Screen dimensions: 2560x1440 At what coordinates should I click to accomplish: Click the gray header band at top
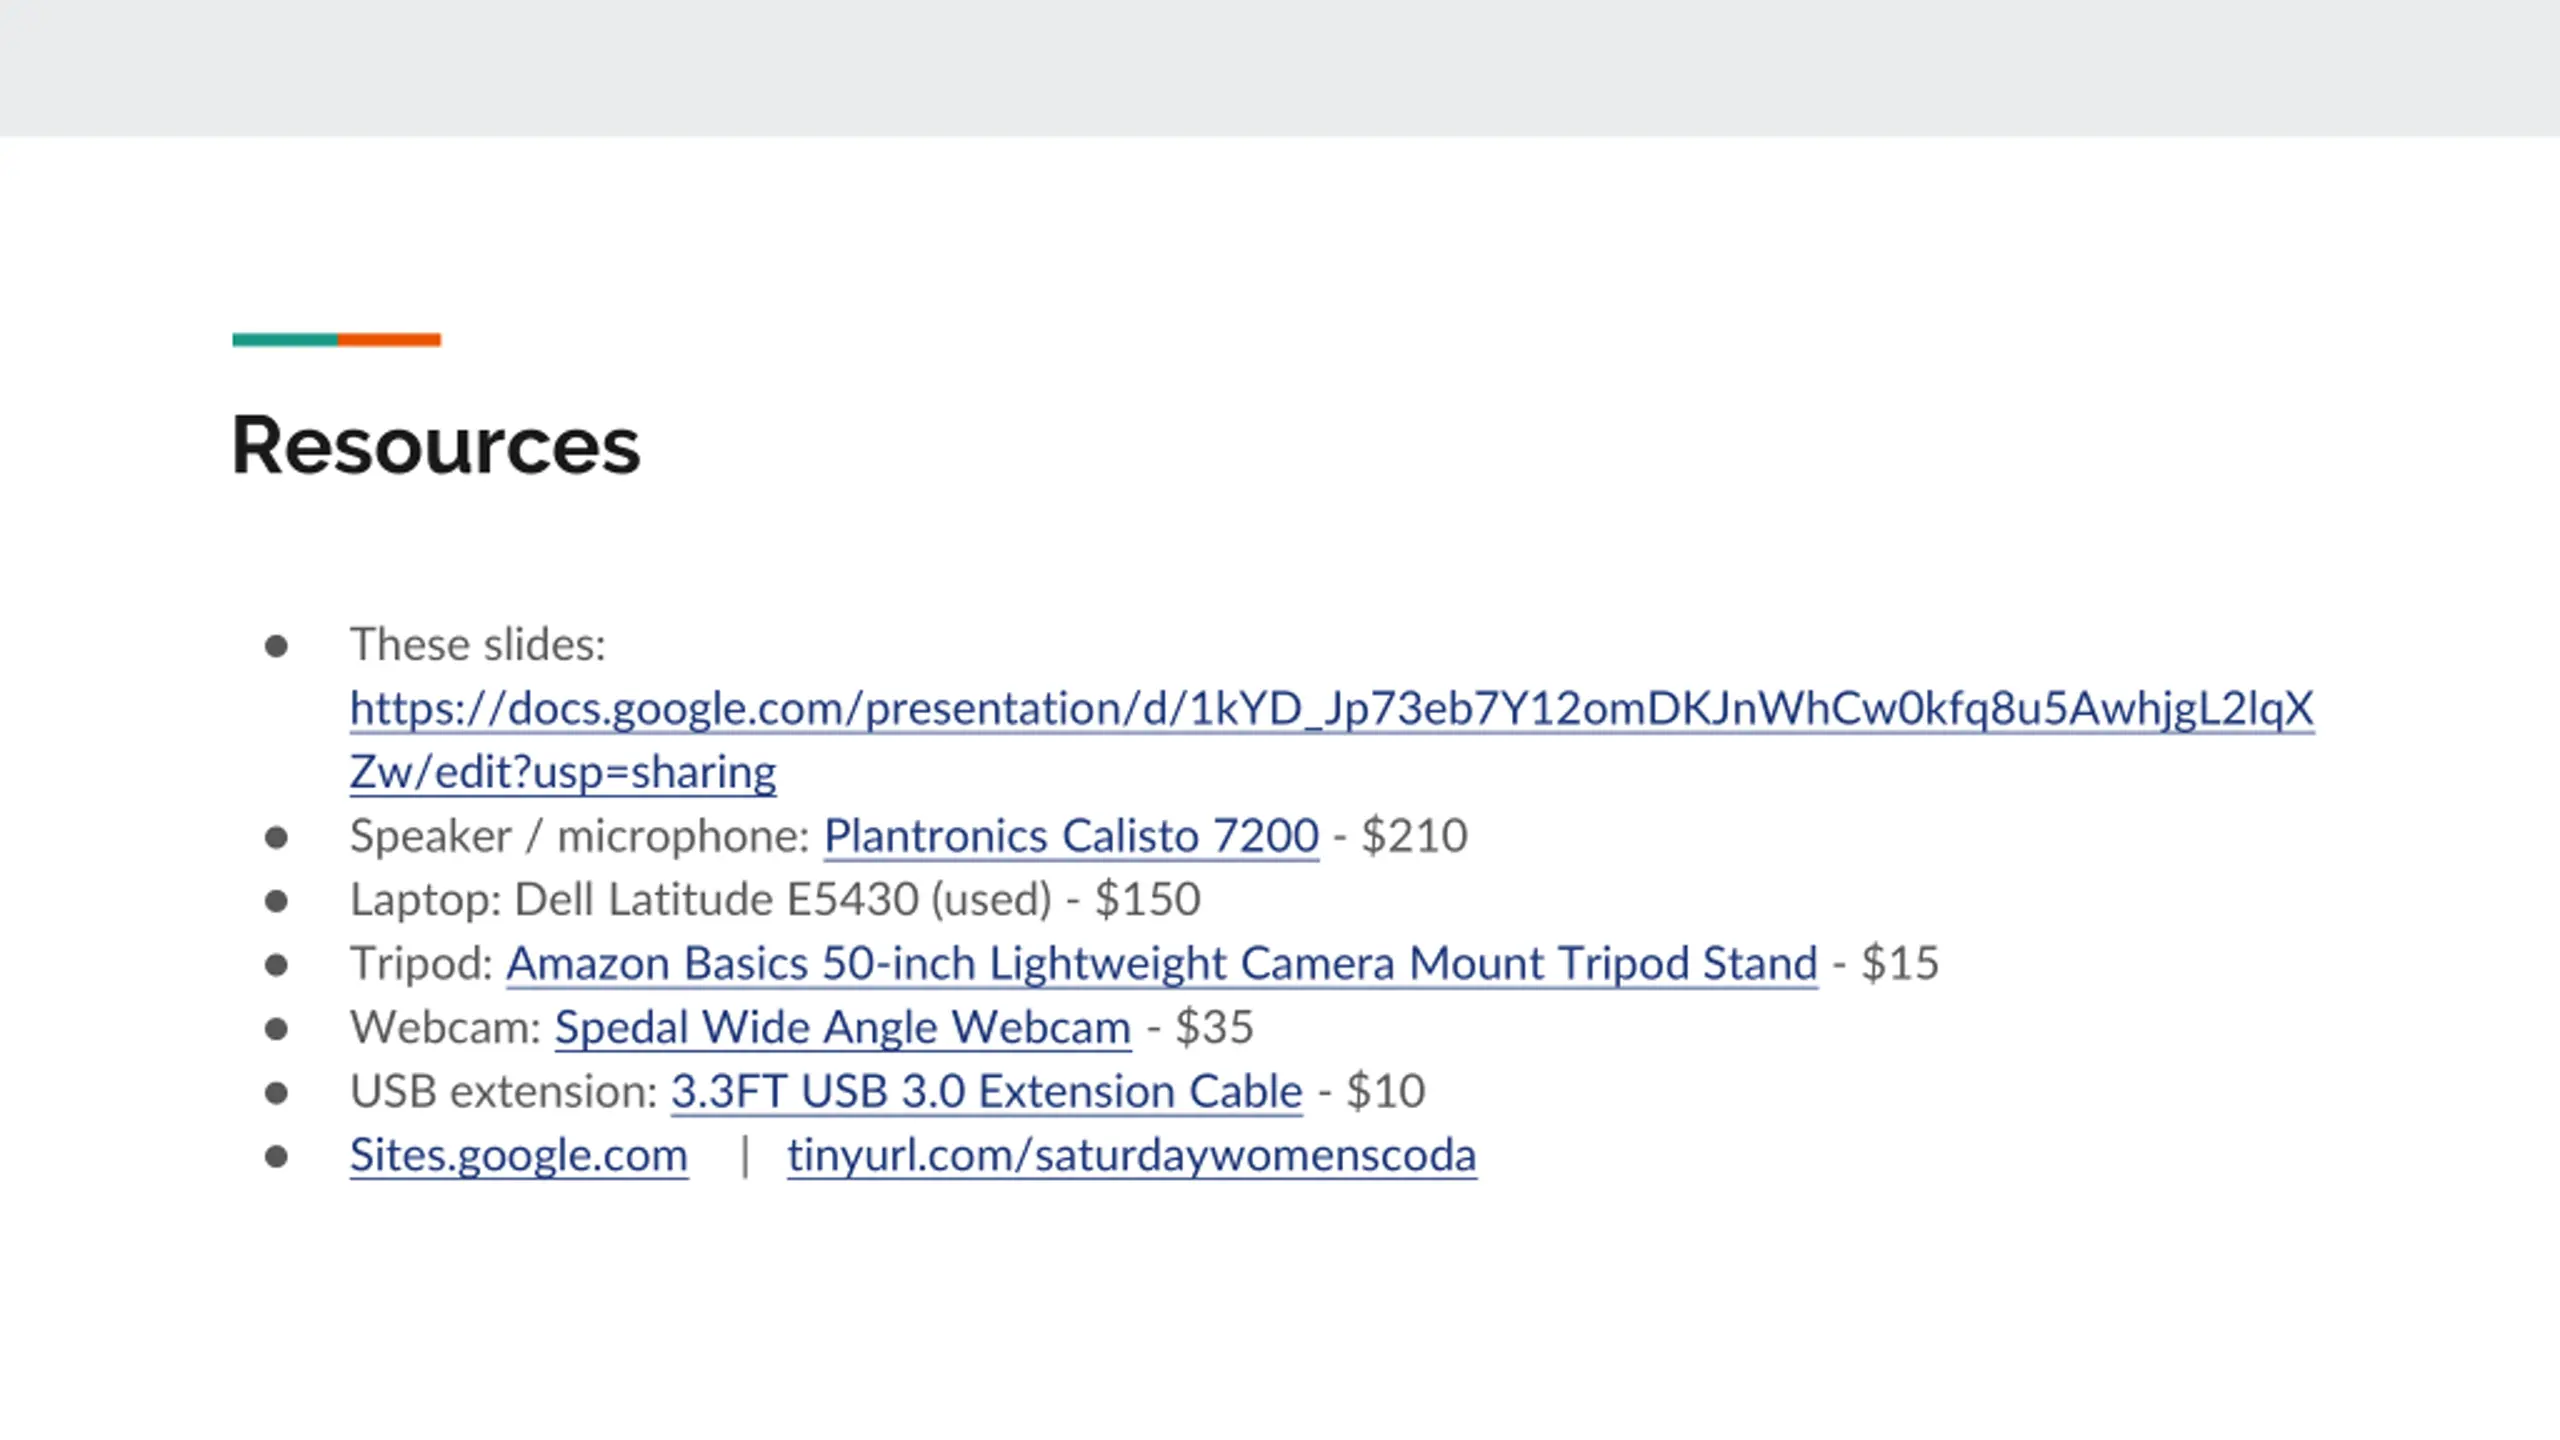1280,68
